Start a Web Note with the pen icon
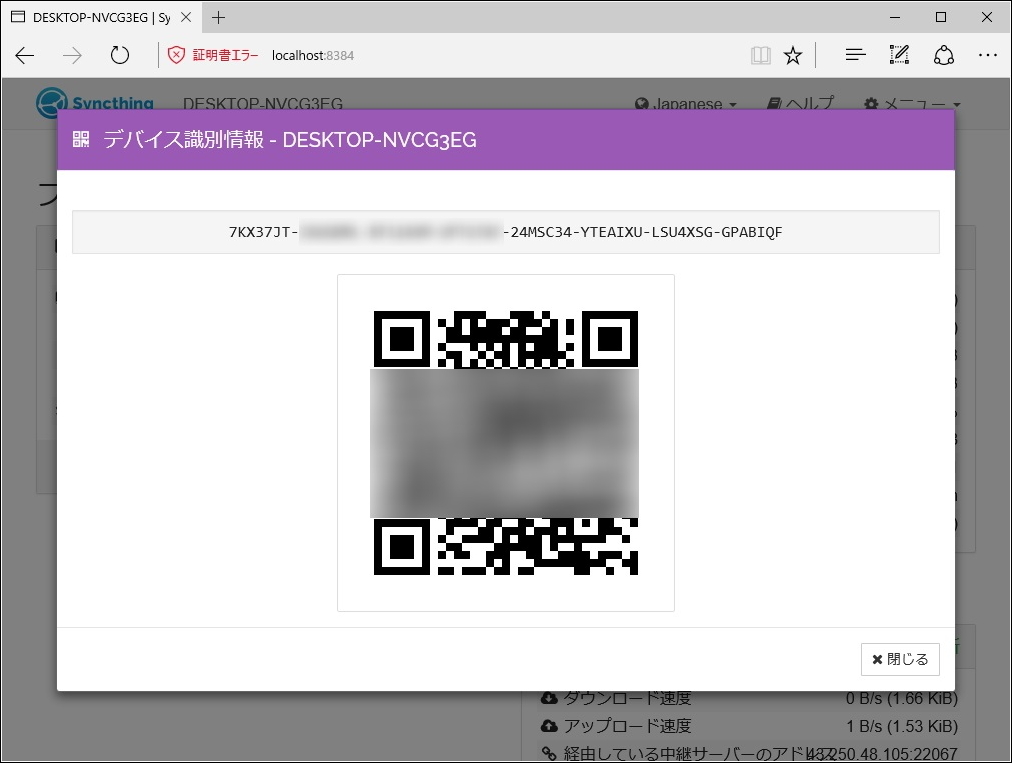The width and height of the screenshot is (1012, 763). [x=899, y=55]
